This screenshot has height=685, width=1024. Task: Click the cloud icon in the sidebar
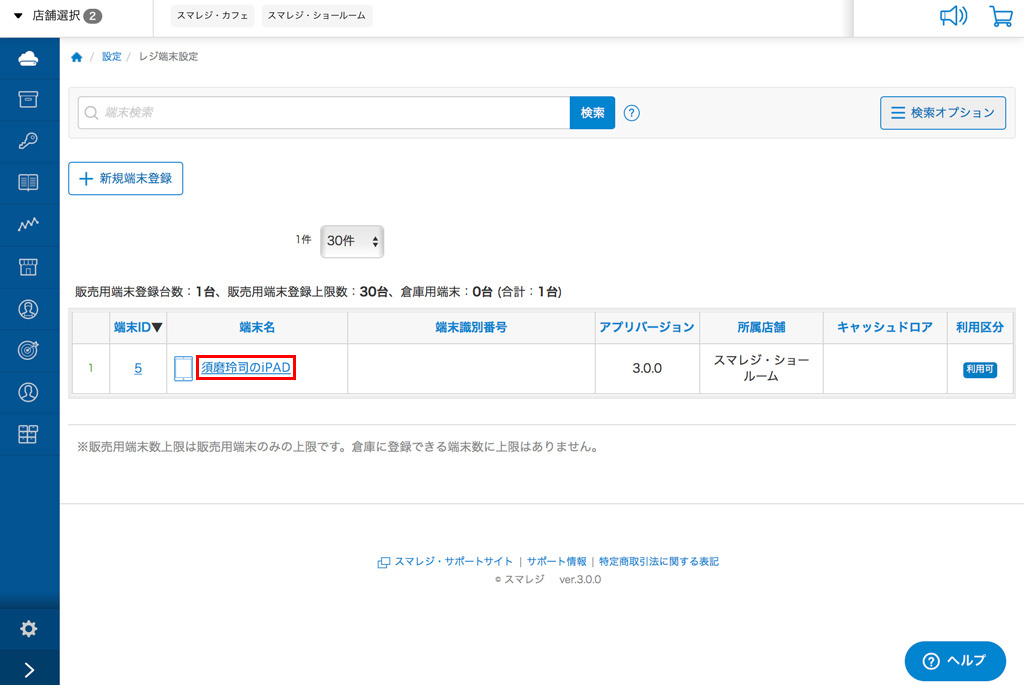[29, 58]
